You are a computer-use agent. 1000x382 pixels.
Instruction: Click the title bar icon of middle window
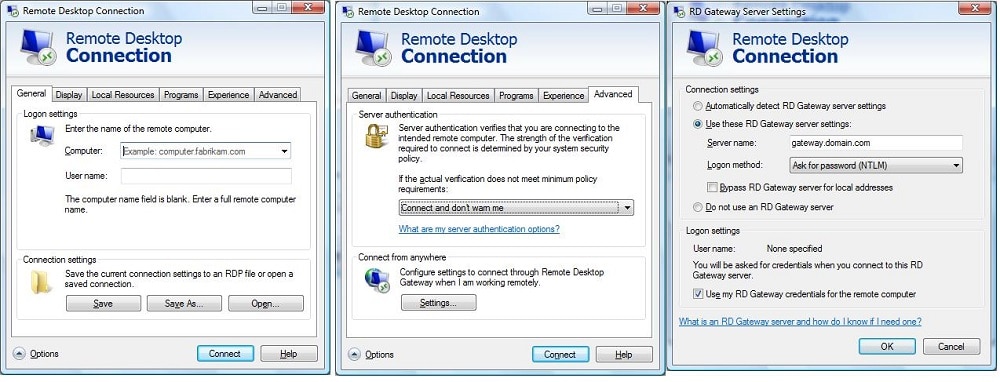[x=348, y=11]
